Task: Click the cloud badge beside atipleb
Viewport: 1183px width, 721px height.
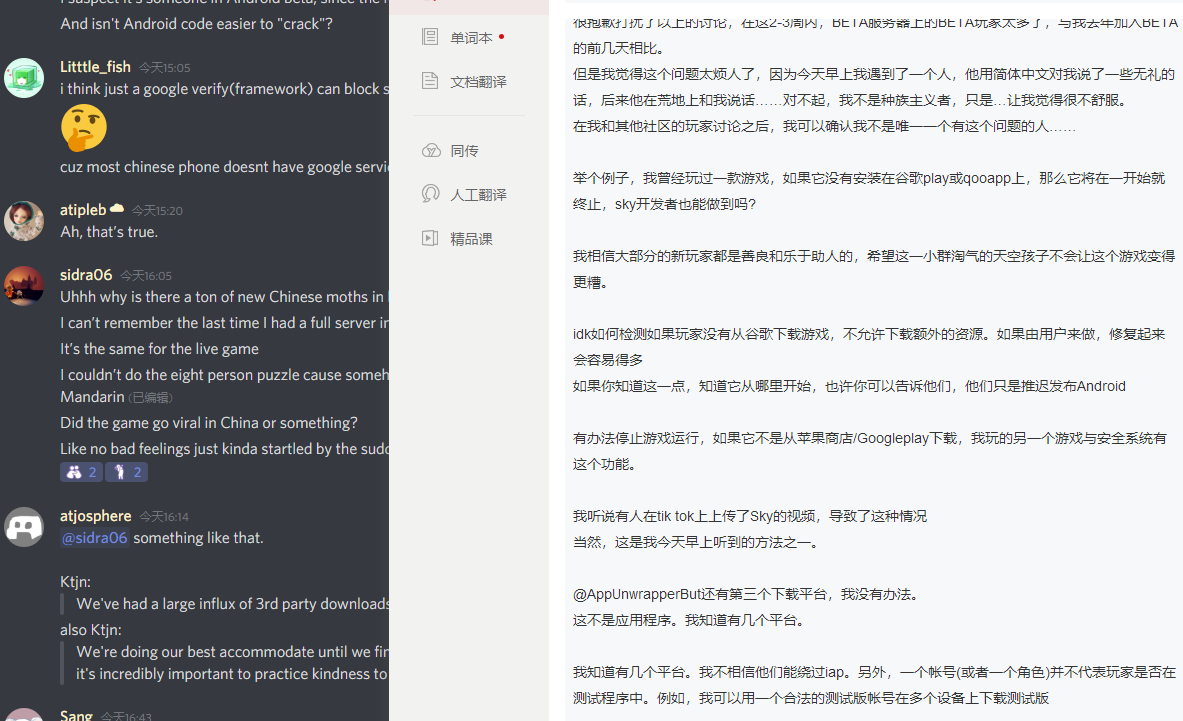Action: [117, 208]
